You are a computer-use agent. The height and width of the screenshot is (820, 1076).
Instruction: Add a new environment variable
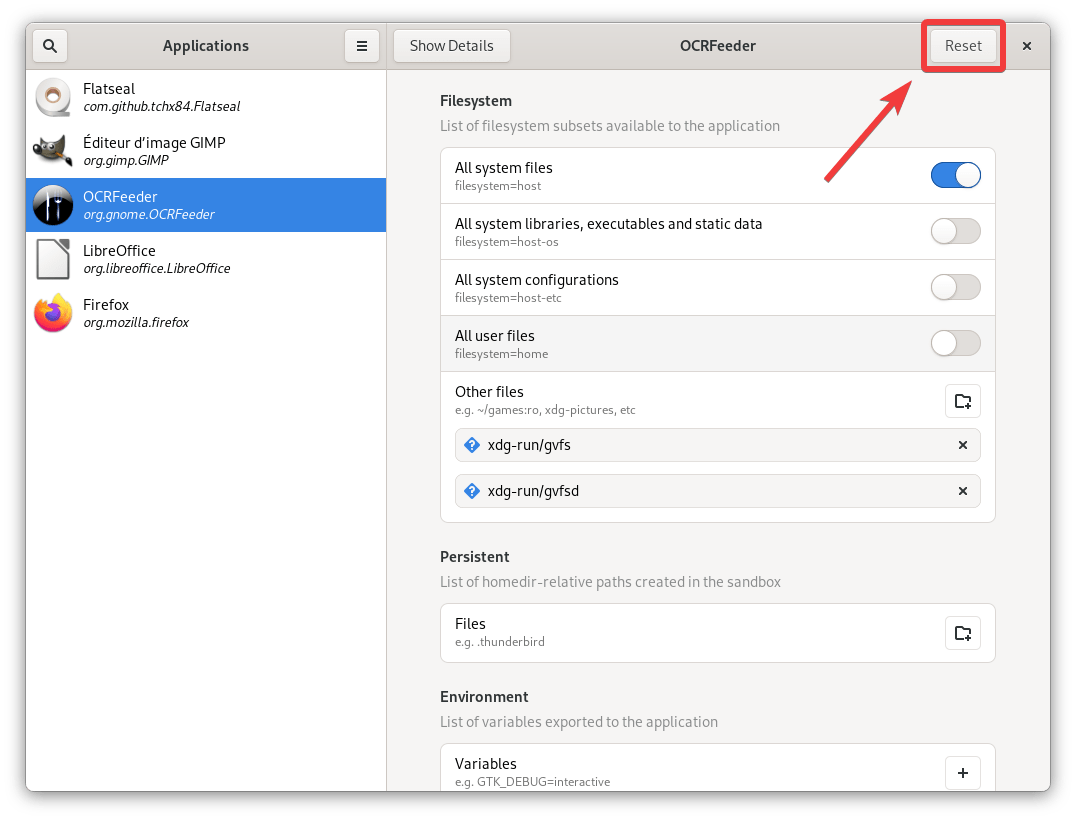click(x=962, y=772)
